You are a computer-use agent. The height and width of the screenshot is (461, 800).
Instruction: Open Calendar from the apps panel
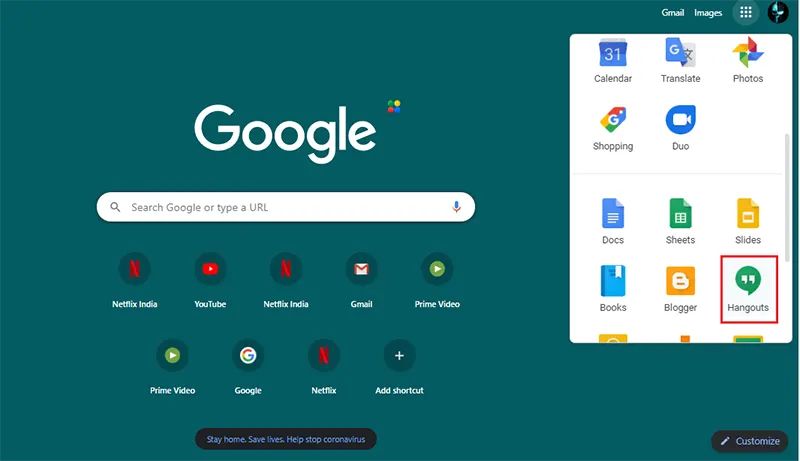(x=613, y=61)
